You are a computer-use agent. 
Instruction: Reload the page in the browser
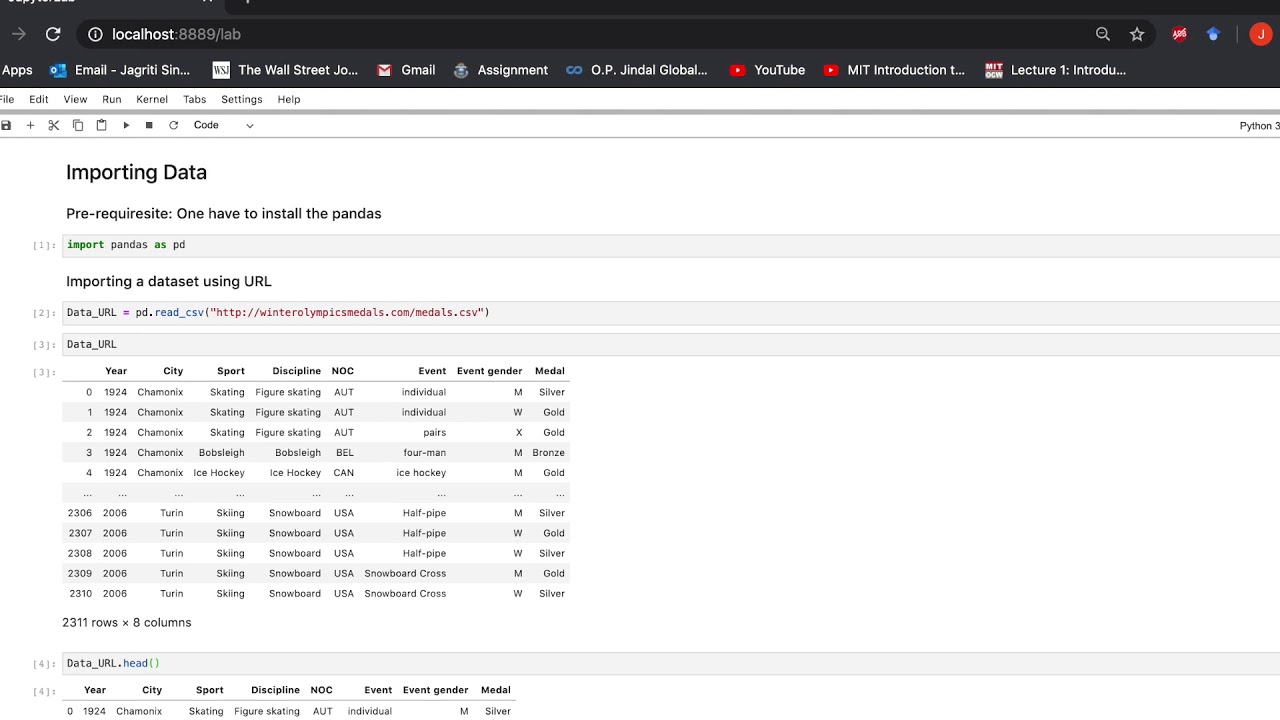click(x=53, y=34)
